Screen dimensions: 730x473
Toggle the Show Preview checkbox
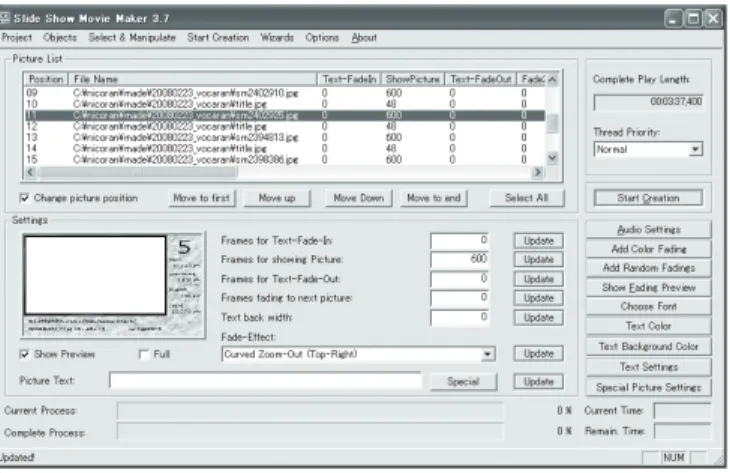coord(24,355)
